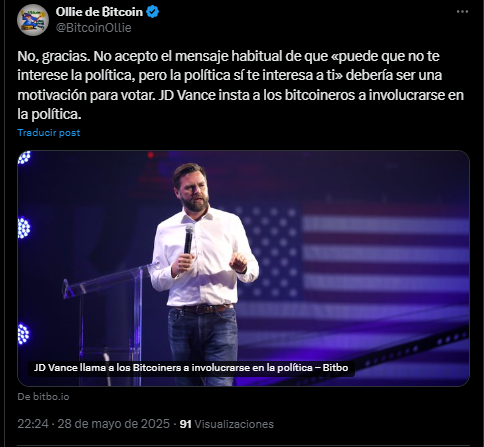Open the De bitbo.io source link
The height and width of the screenshot is (447, 484).
pos(43,397)
